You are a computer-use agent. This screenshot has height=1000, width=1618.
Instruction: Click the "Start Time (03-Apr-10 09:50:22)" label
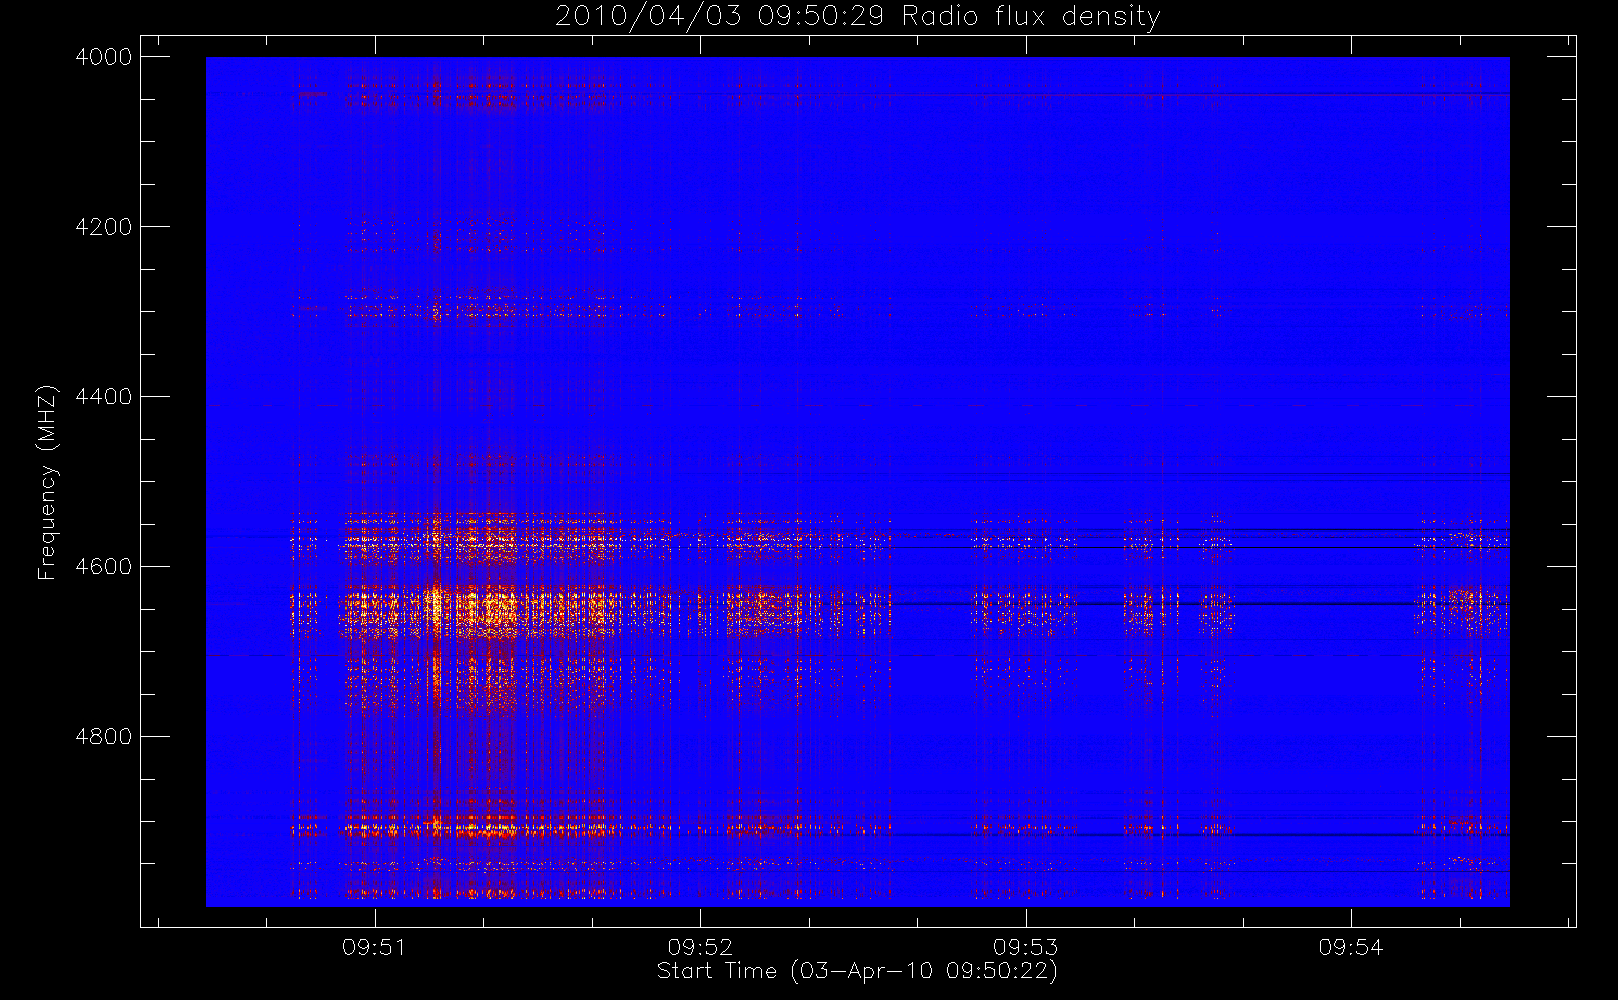pyautogui.click(x=857, y=971)
